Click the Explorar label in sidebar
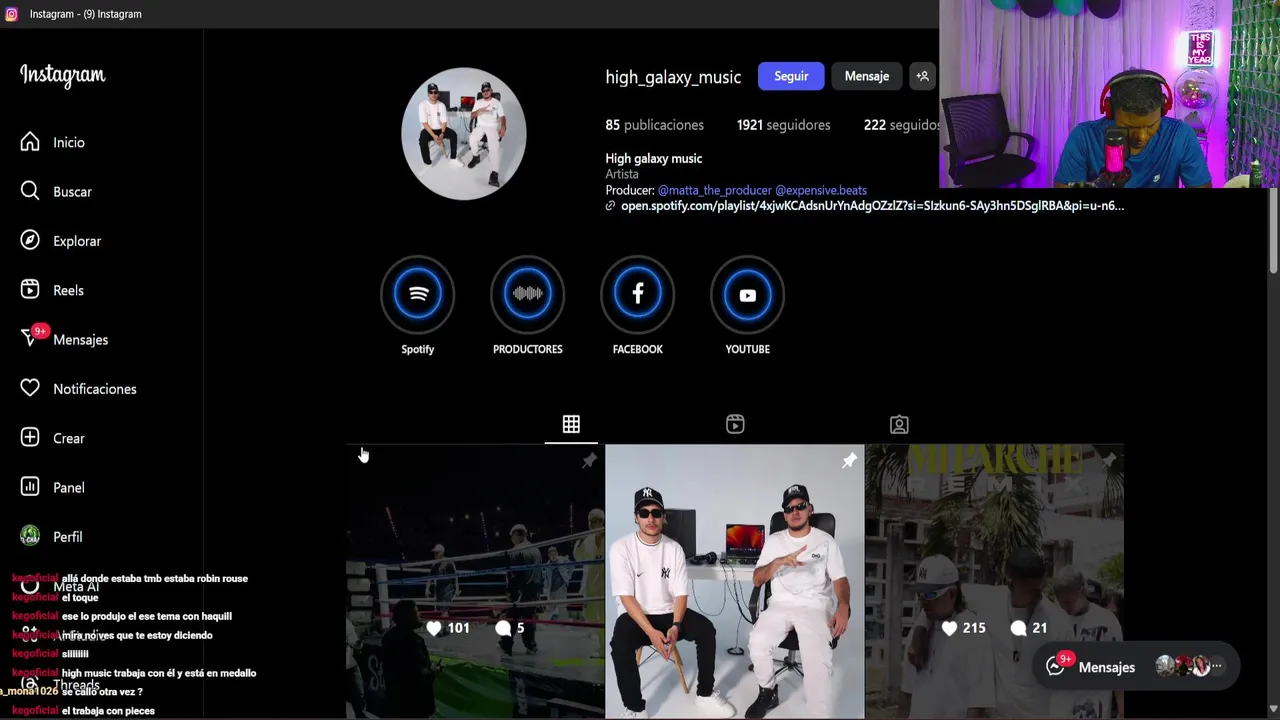1280x720 pixels. pyautogui.click(x=77, y=241)
